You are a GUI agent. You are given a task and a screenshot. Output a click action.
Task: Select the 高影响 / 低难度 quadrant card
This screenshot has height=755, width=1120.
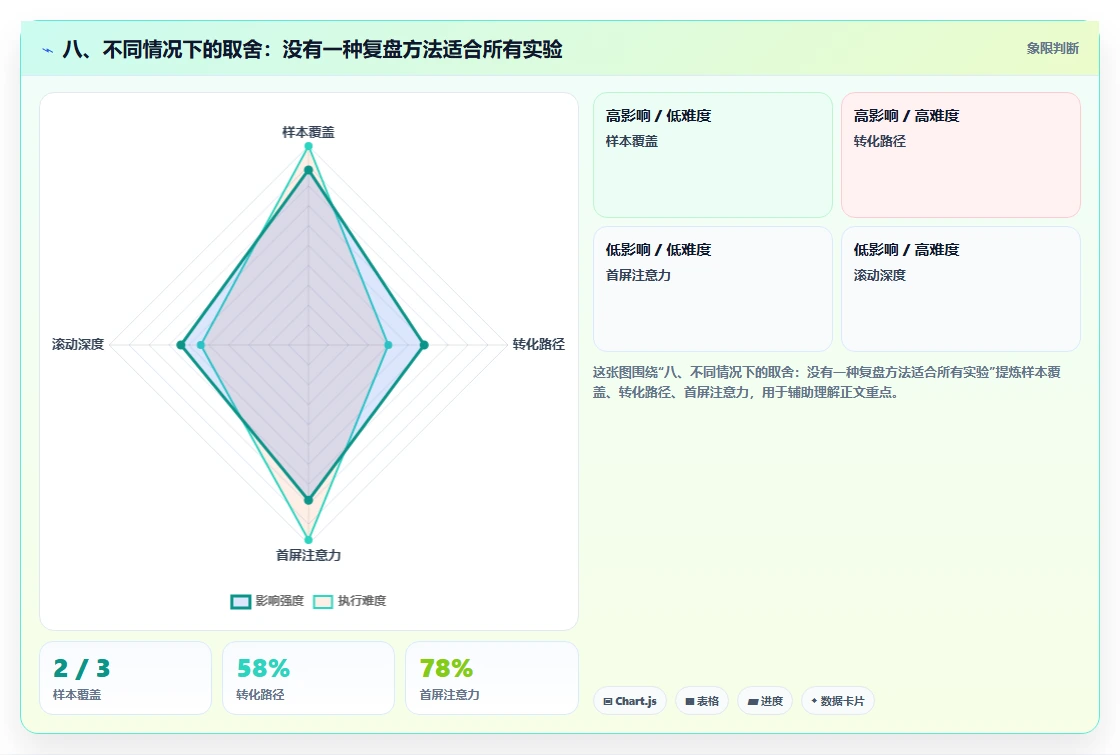713,155
